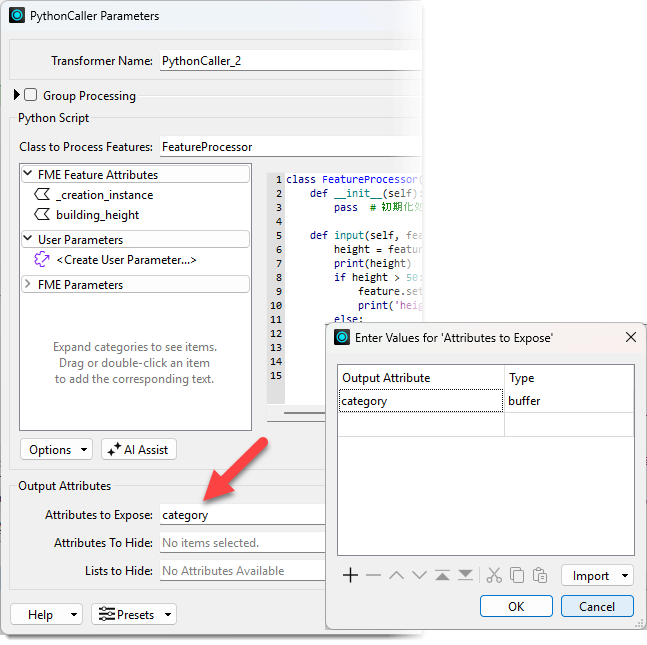Move row up with the up arrow icon
The image size is (647, 645).
point(397,575)
